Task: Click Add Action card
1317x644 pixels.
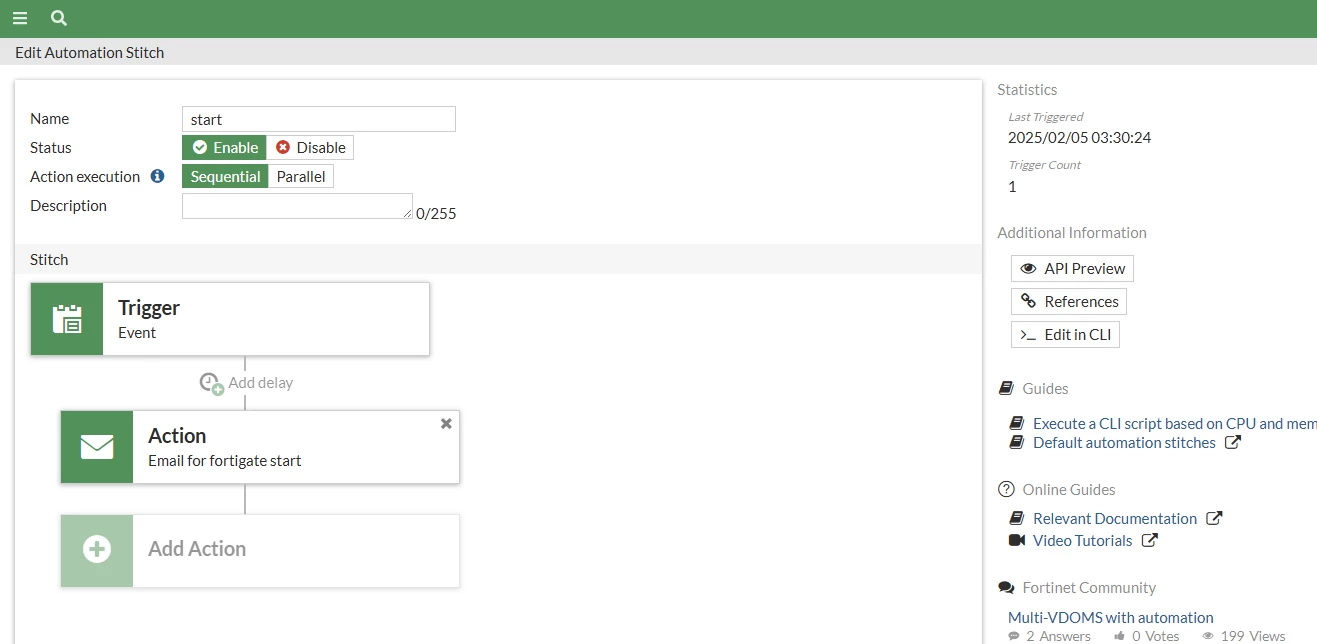Action: [x=260, y=551]
